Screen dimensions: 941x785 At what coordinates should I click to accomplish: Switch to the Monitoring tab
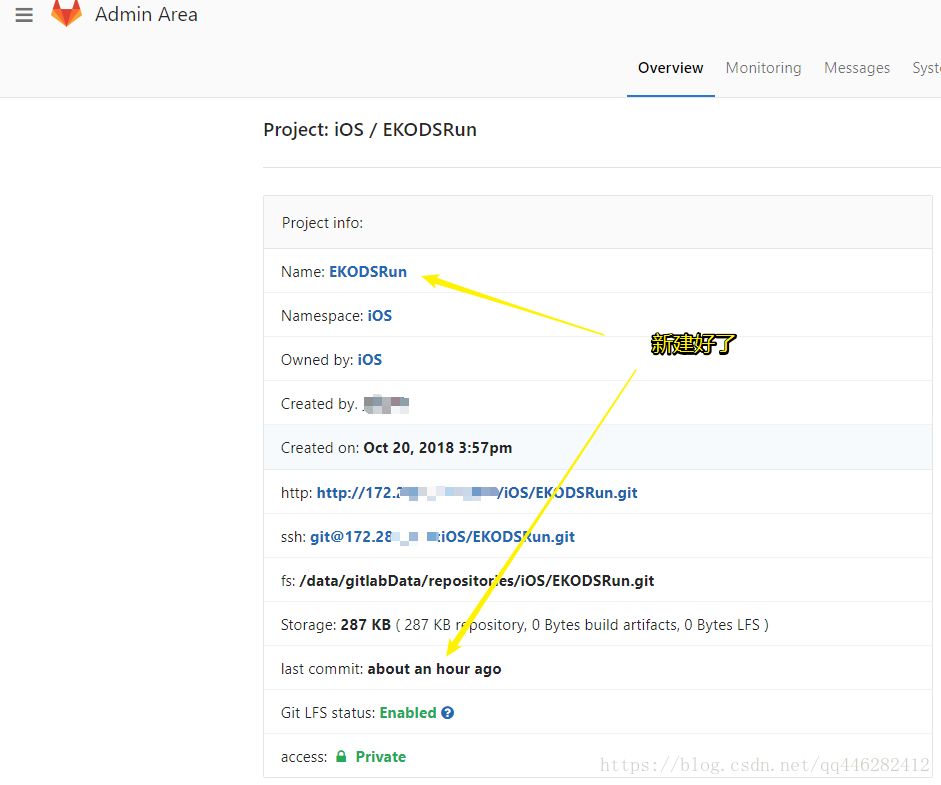click(763, 68)
